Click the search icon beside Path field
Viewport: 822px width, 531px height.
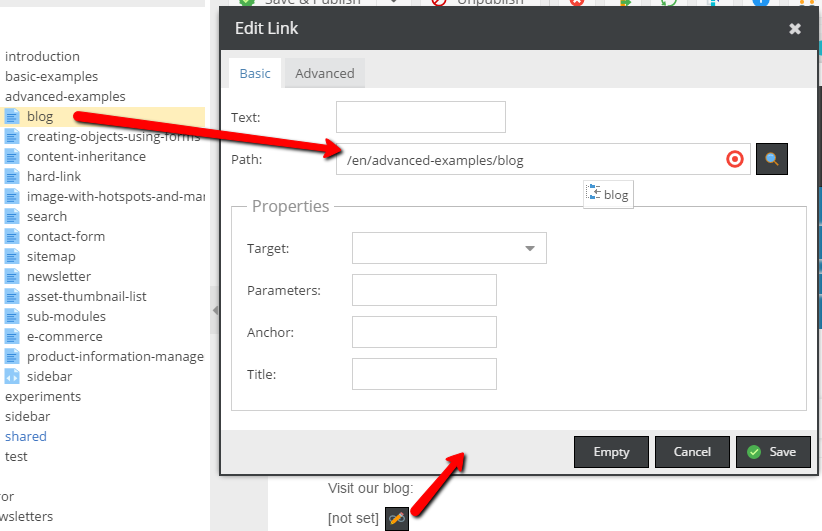[x=772, y=159]
